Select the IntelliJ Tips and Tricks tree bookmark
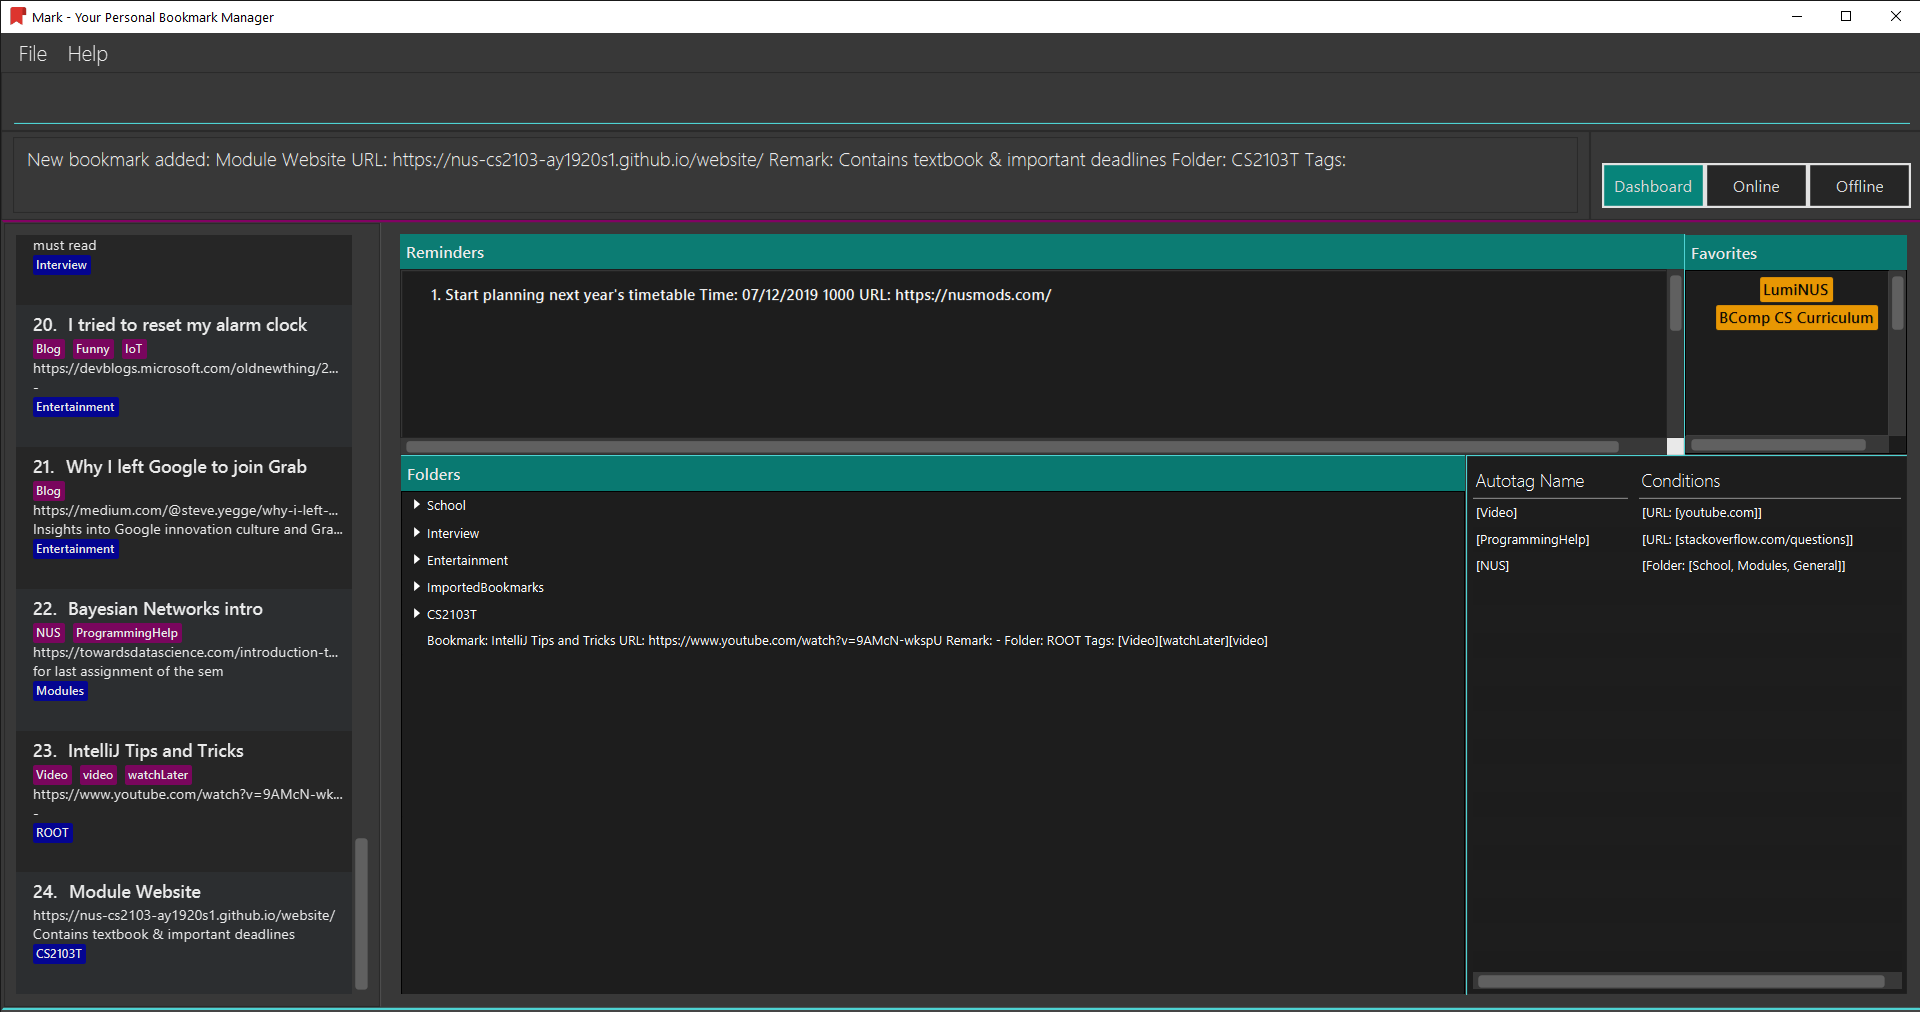 (847, 641)
